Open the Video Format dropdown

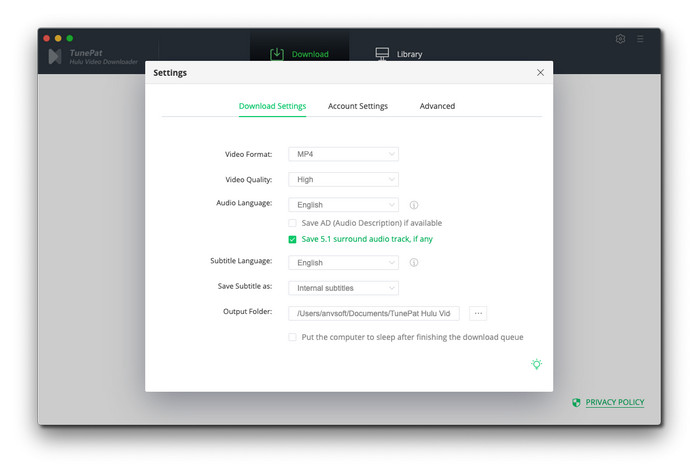click(343, 154)
